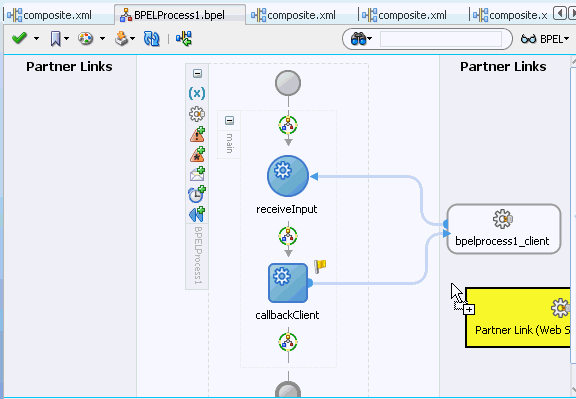The height and width of the screenshot is (399, 576).
Task: Click the bookmark icon in toolbar
Action: coord(55,38)
